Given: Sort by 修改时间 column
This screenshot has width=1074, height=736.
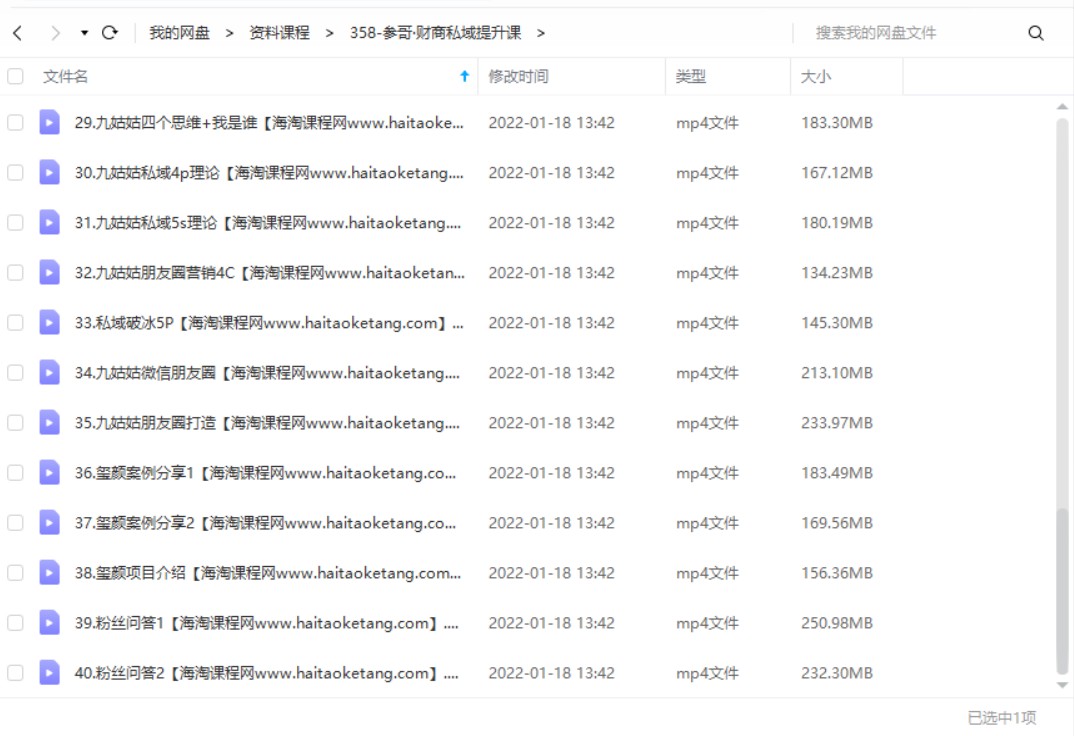Looking at the screenshot, I should click(519, 76).
